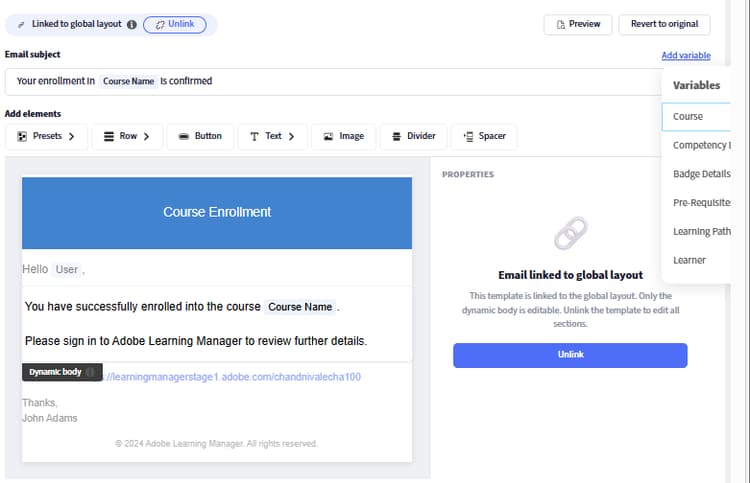
Task: Click the Presets grid icon
Action: coord(22,136)
